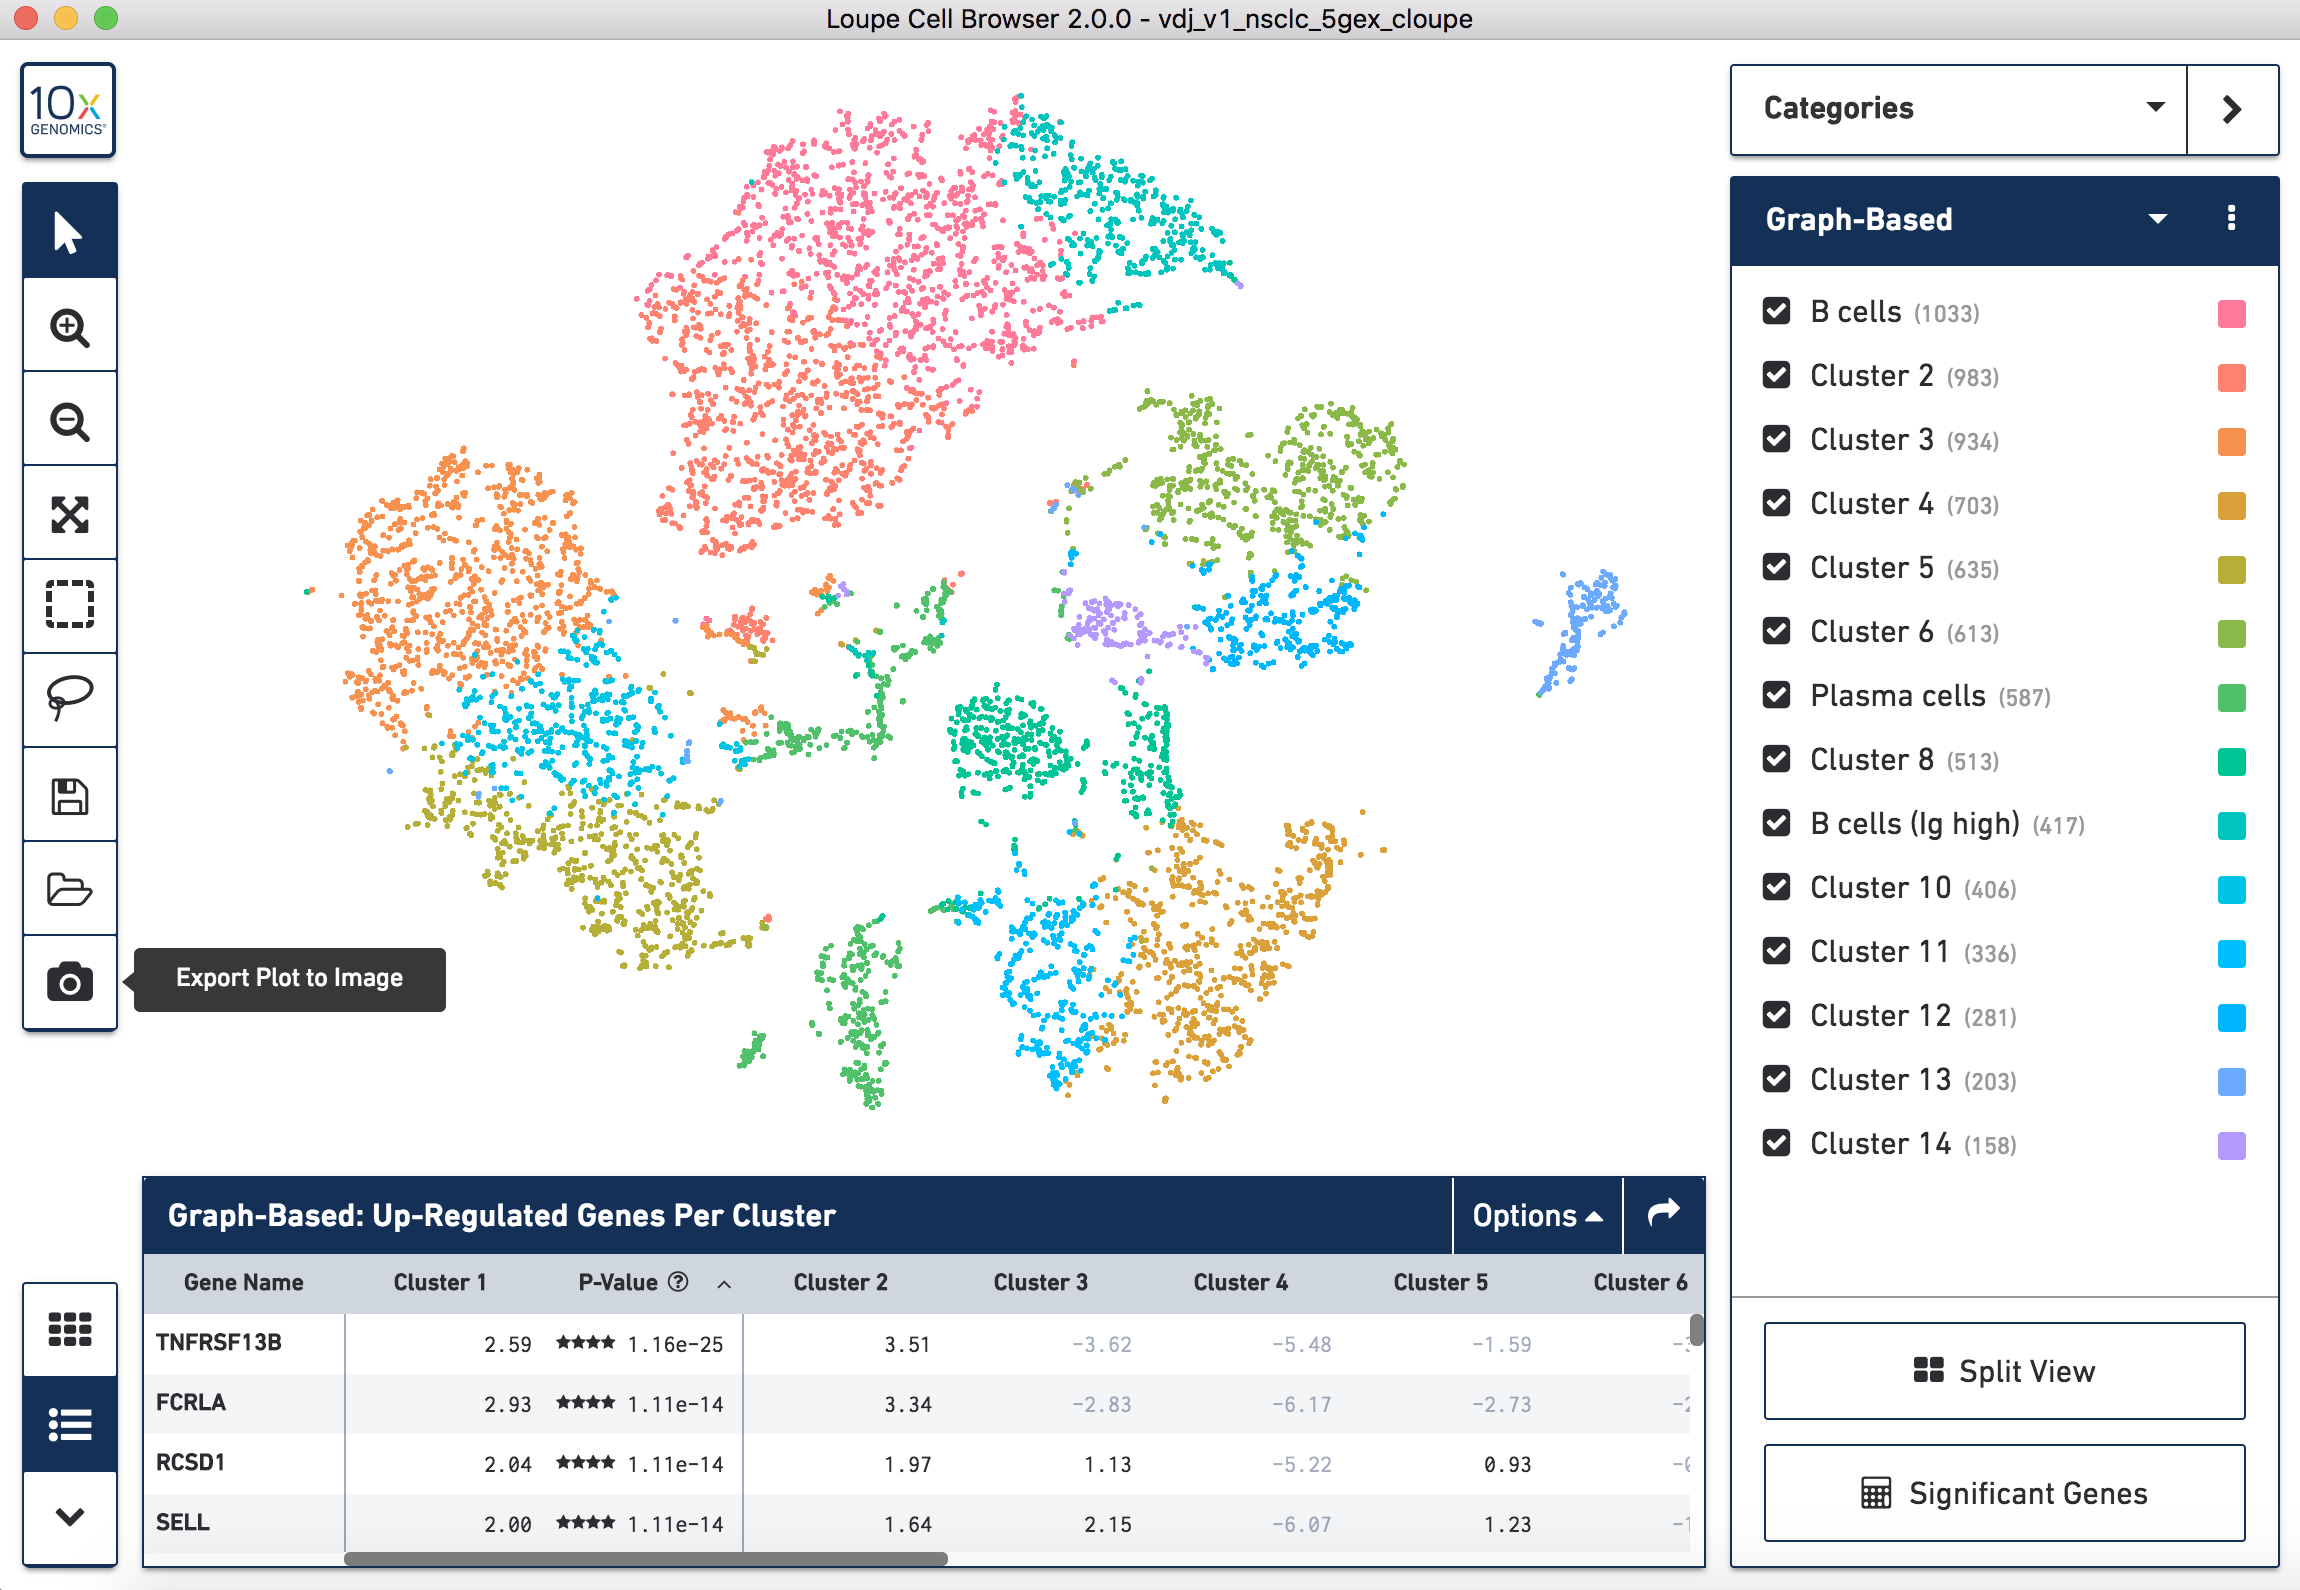Click the zoom in magnifier icon
This screenshot has width=2300, height=1590.
(x=69, y=327)
